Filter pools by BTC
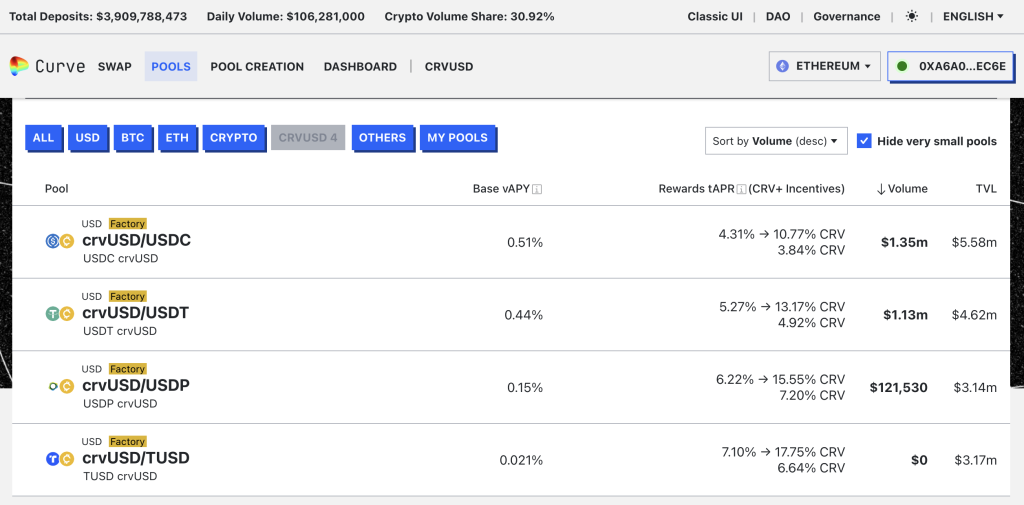 [x=133, y=138]
